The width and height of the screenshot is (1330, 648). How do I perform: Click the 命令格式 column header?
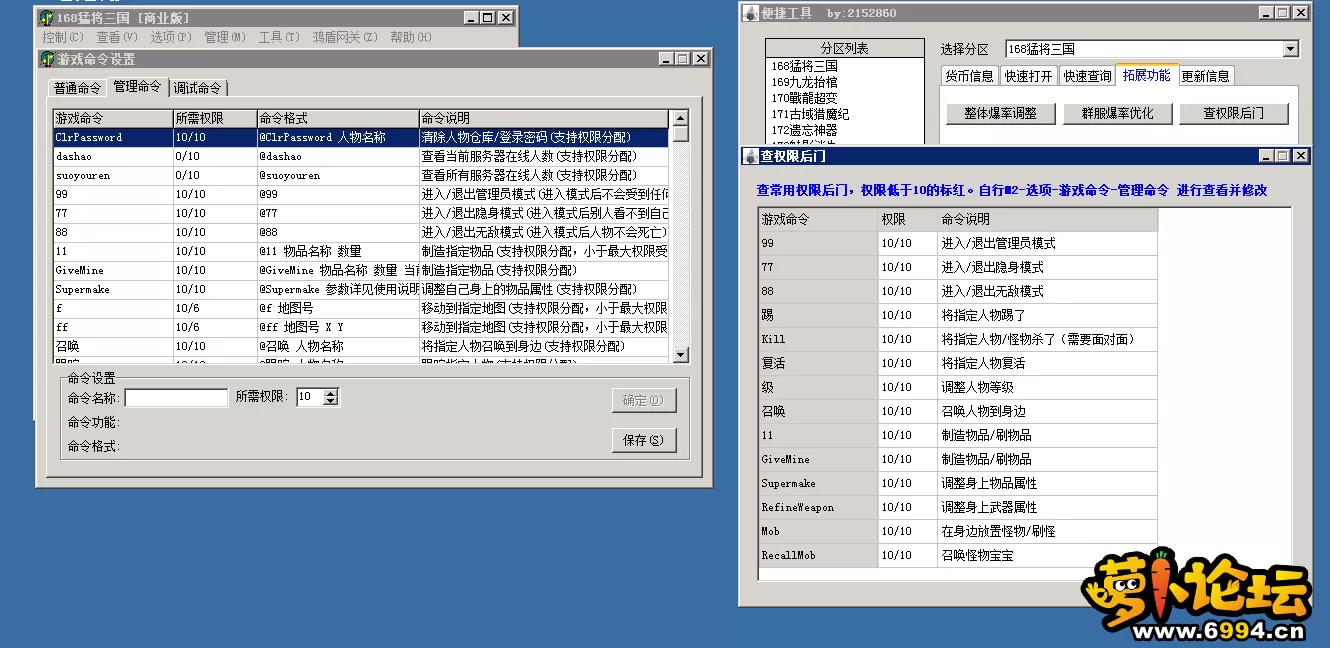338,118
